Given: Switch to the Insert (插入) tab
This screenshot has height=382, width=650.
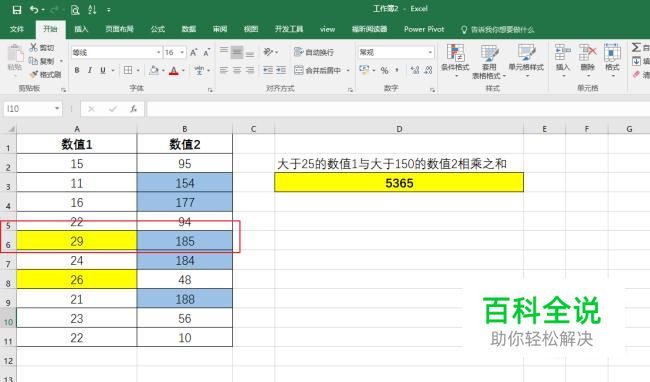Looking at the screenshot, I should point(81,29).
